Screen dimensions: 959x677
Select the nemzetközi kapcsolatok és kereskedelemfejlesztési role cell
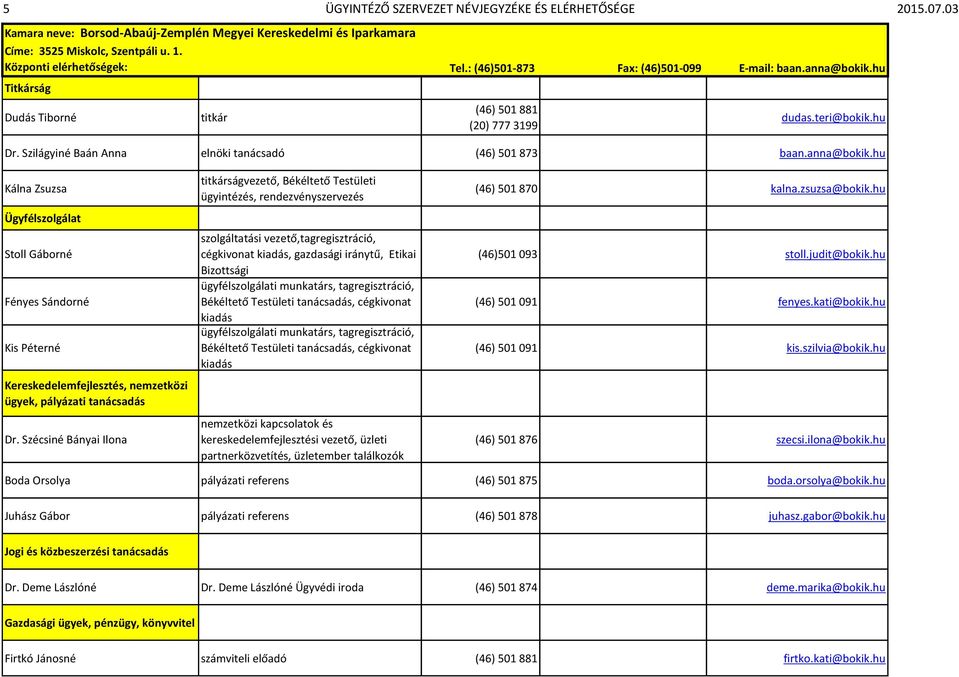point(310,439)
